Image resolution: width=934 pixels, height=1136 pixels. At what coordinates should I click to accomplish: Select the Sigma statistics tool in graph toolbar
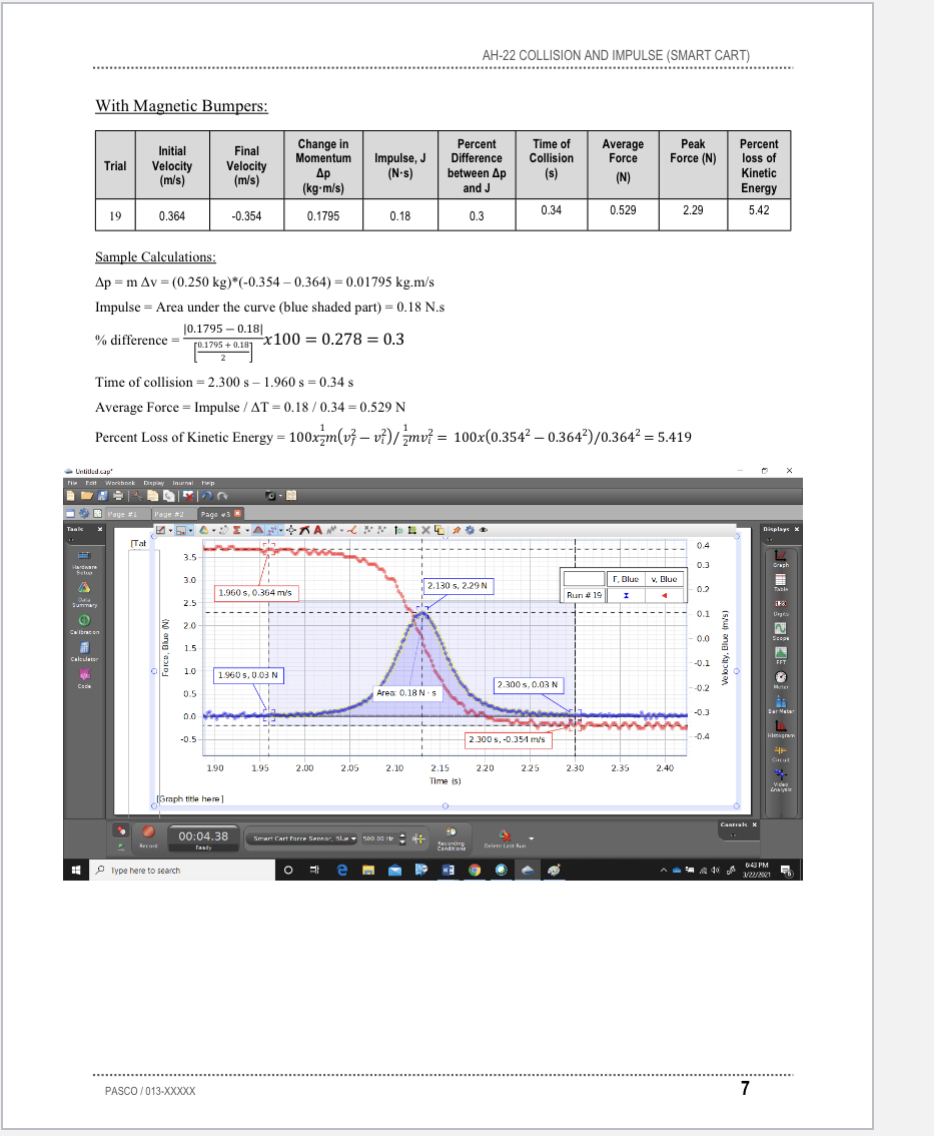click(x=236, y=530)
